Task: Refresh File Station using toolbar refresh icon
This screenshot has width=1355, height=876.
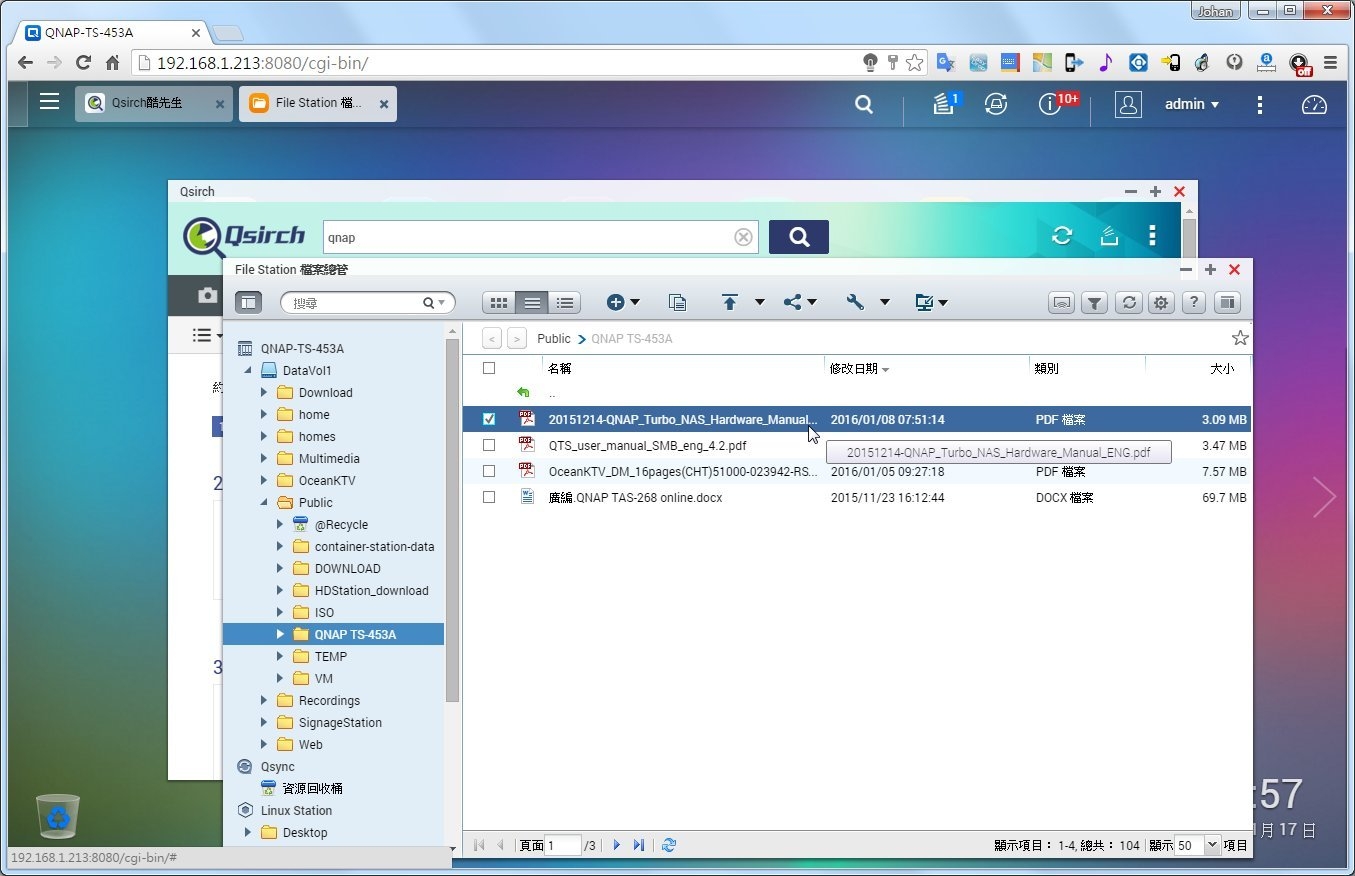Action: point(1128,302)
